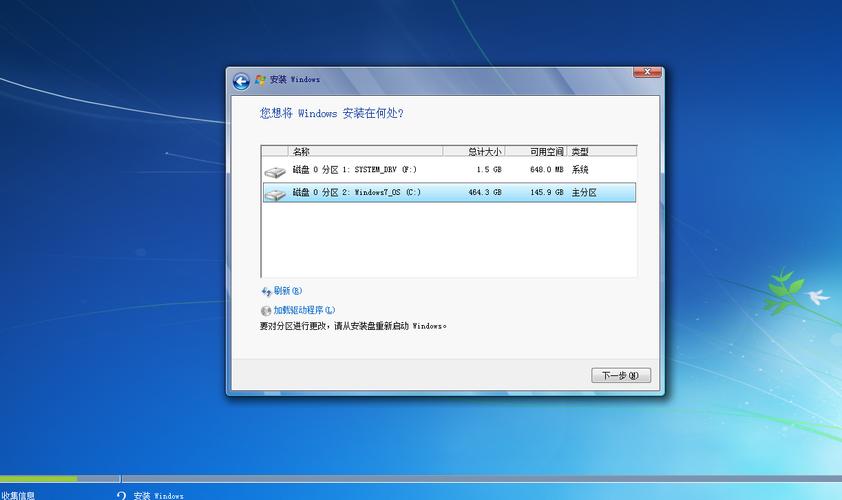
Task: Sort by 类型 column header
Action: click(602, 151)
